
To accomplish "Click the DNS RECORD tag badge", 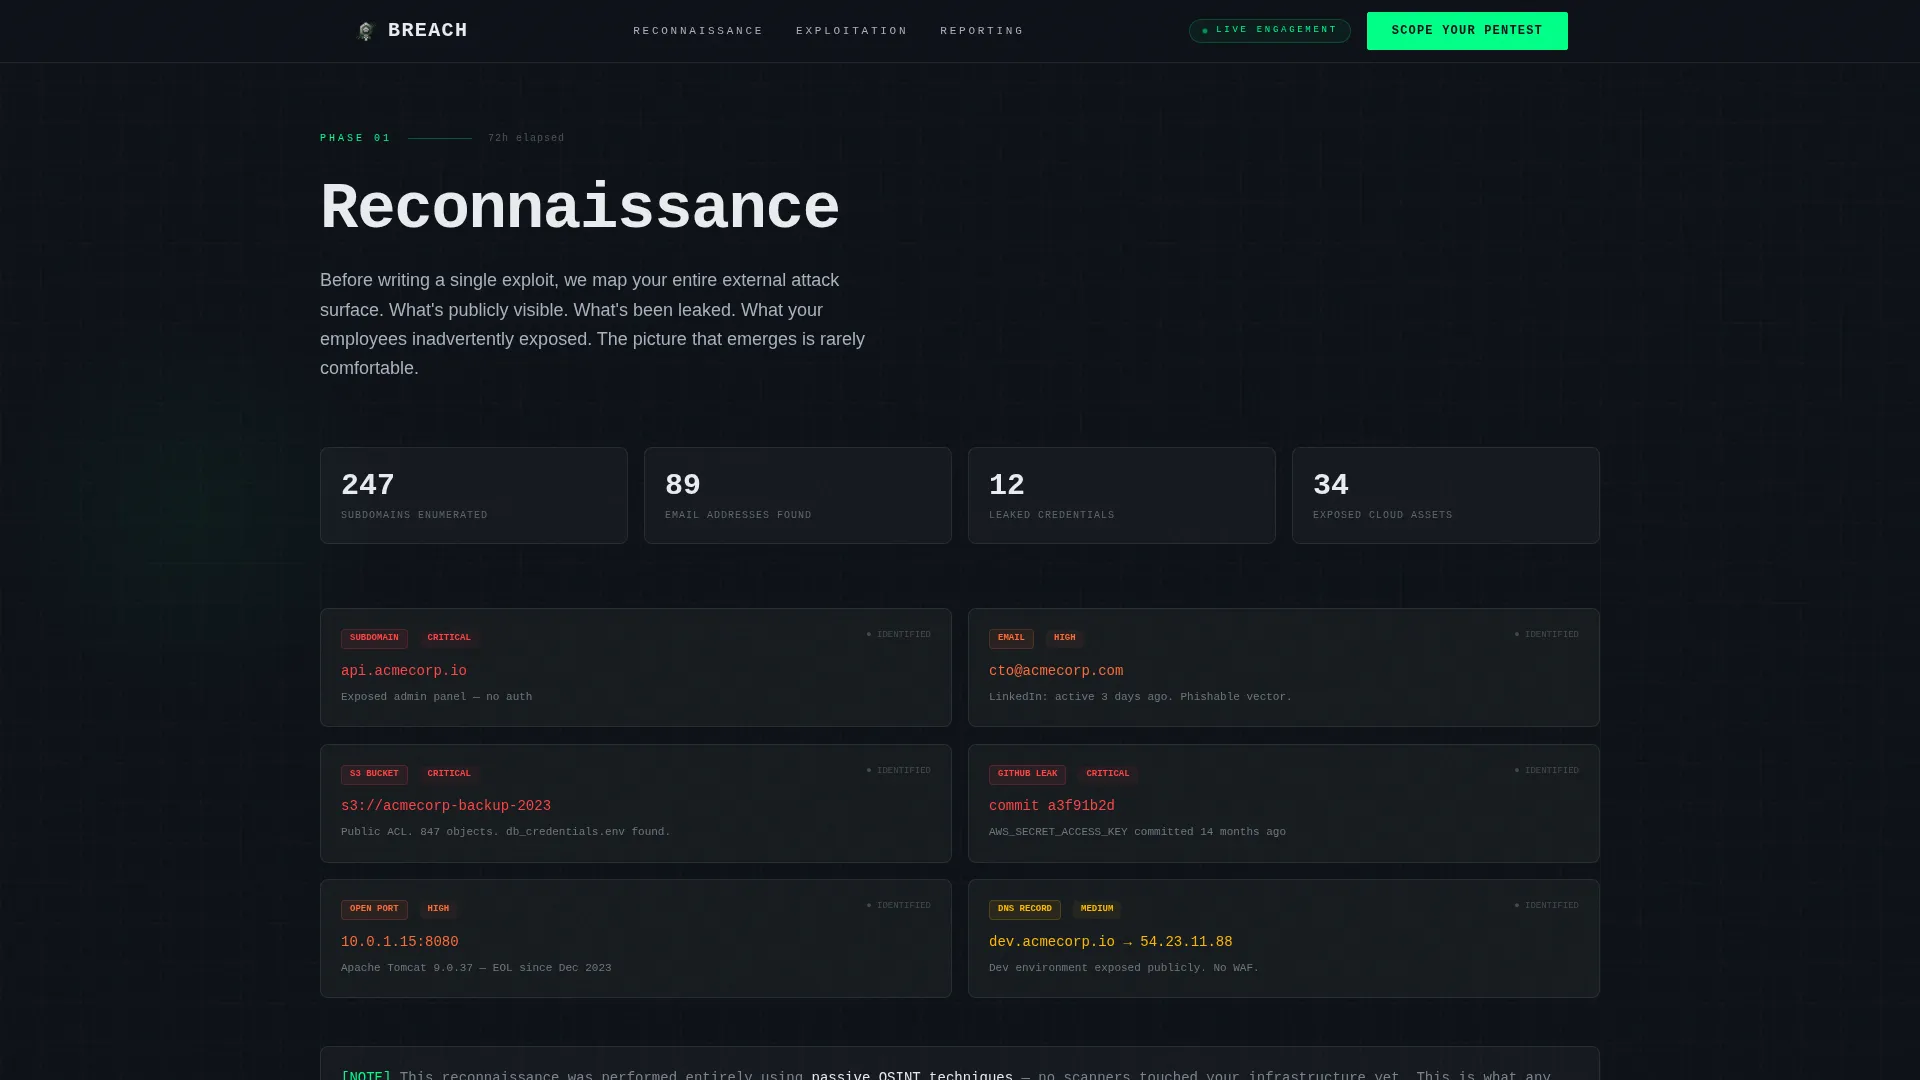I will (x=1025, y=909).
